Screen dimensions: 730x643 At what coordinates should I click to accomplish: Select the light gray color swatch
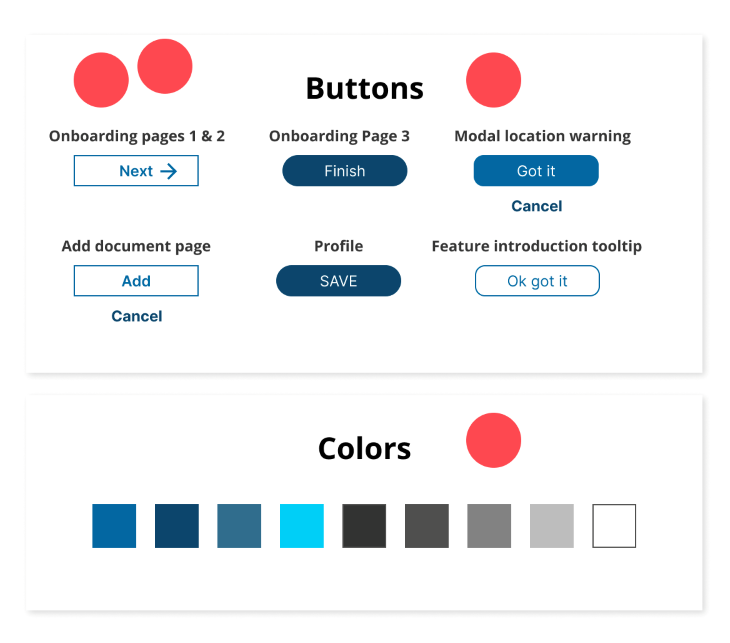point(552,526)
